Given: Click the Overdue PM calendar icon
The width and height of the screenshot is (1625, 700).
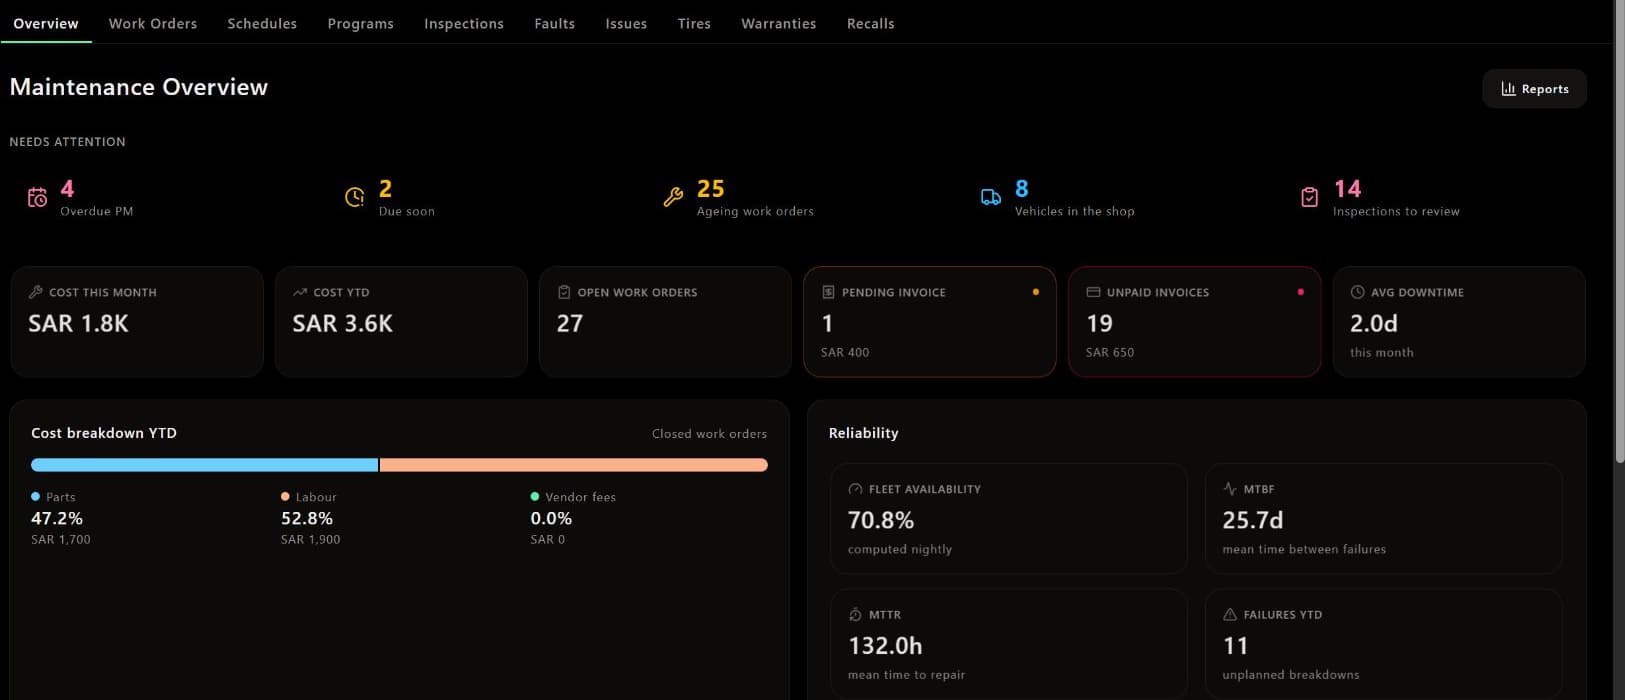Looking at the screenshot, I should point(37,198).
